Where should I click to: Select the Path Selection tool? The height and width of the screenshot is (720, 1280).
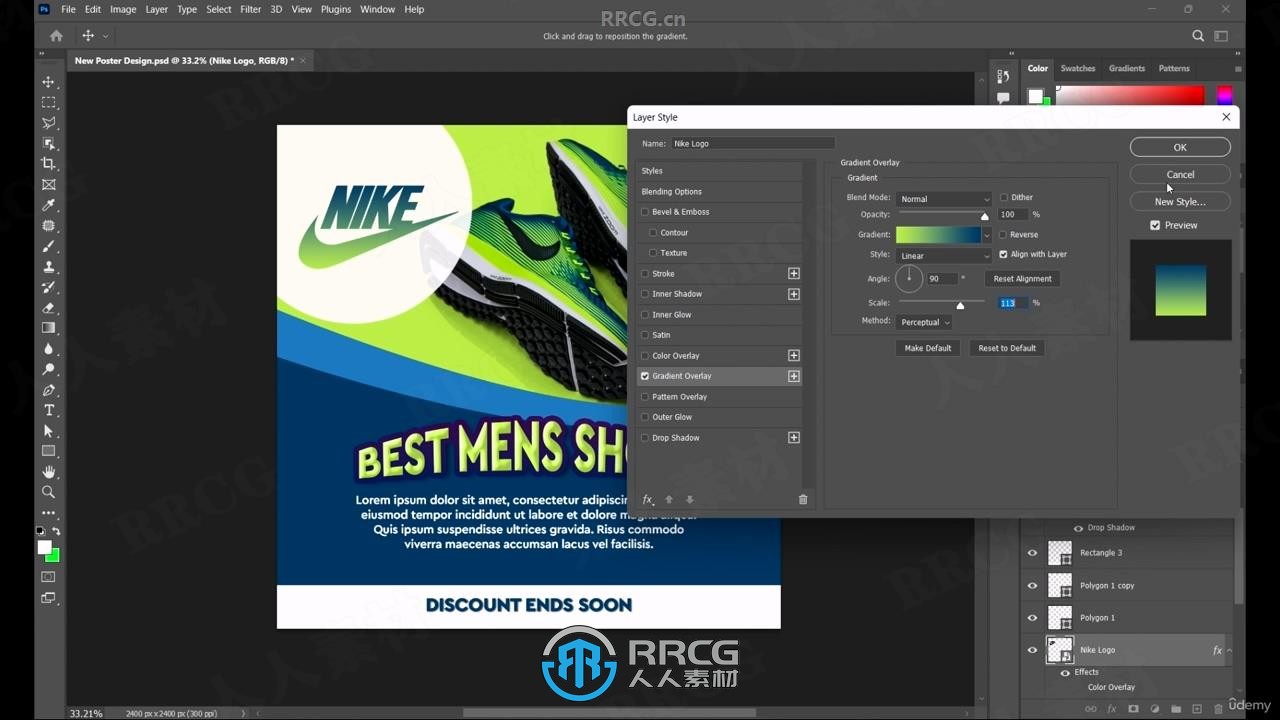point(48,431)
